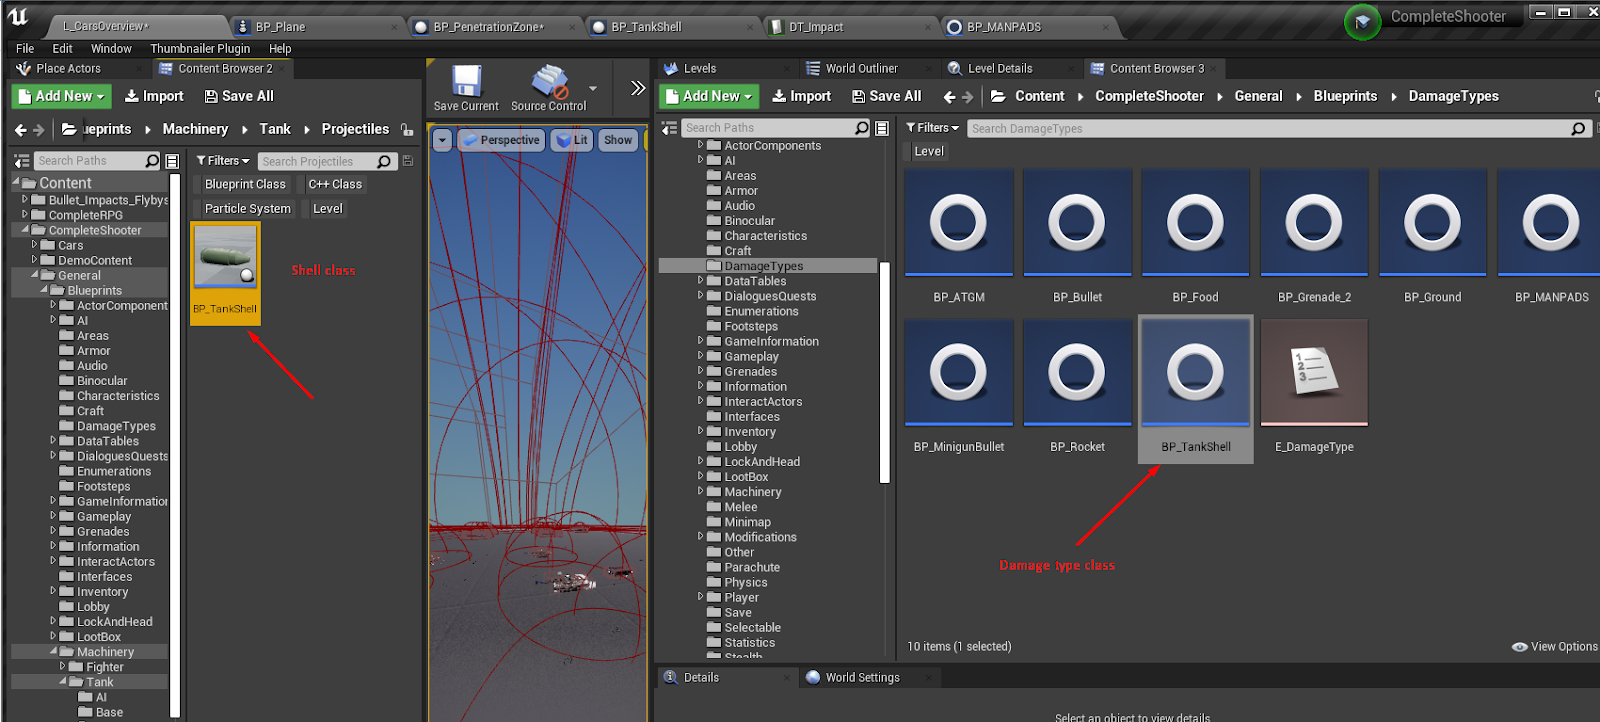Open the Thumbnailer Plugin menu
The image size is (1600, 722).
coord(200,48)
